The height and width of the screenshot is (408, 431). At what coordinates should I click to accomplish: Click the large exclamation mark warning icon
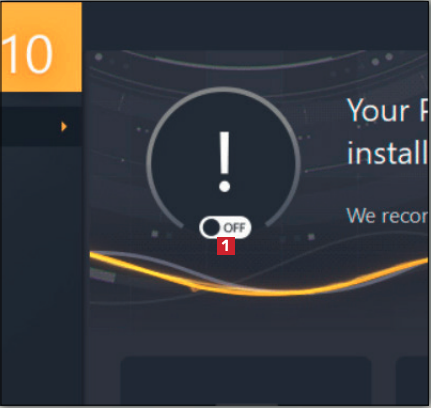tap(224, 162)
